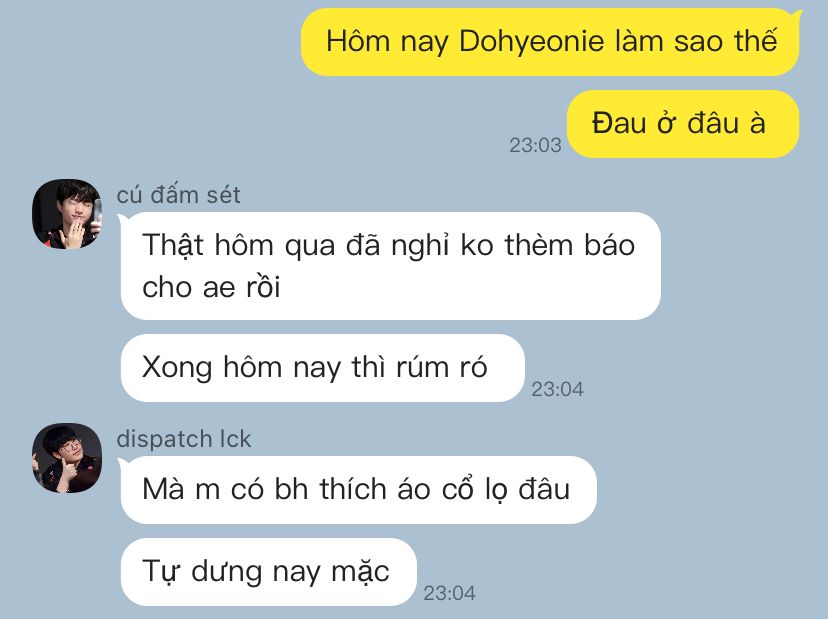Screen dimensions: 828x619
Task: Tap the 'Thật hôm qua đã nghỉ' message bubble
Action: (391, 266)
